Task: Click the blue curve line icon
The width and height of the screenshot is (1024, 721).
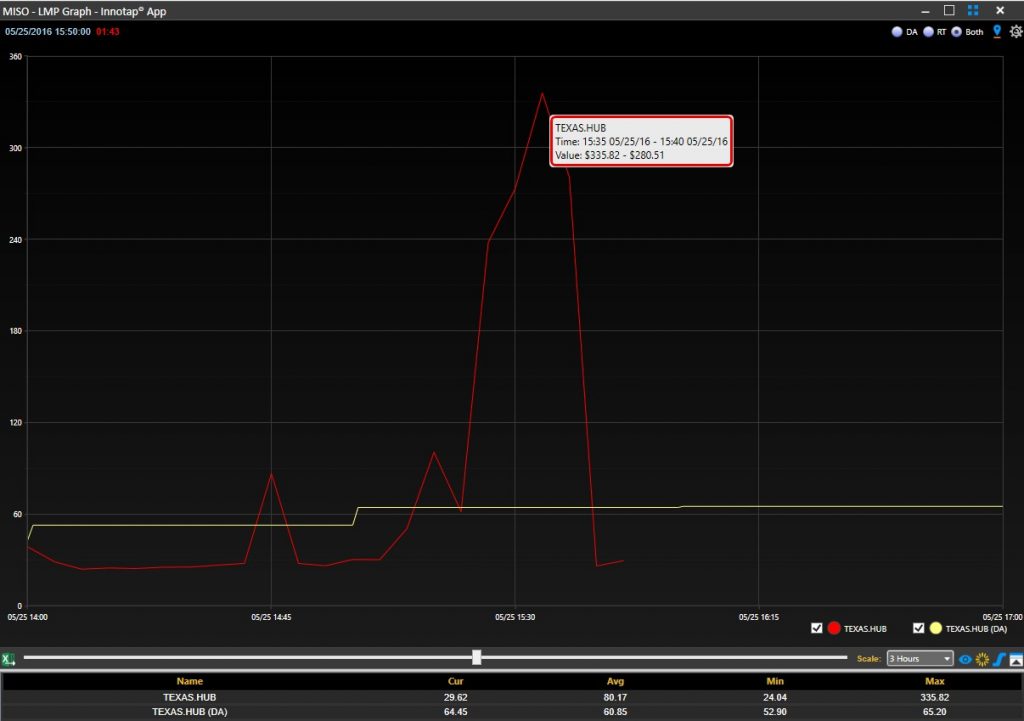Action: point(999,659)
